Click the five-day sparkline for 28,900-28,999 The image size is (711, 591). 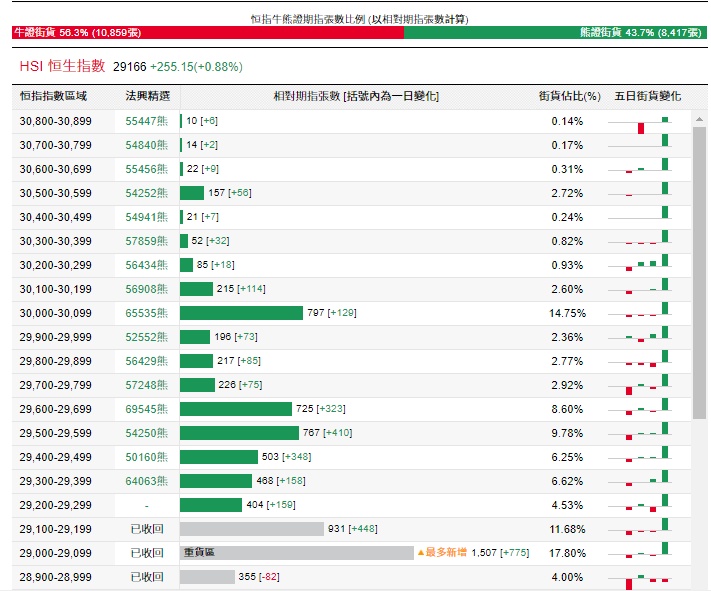pyautogui.click(x=639, y=581)
